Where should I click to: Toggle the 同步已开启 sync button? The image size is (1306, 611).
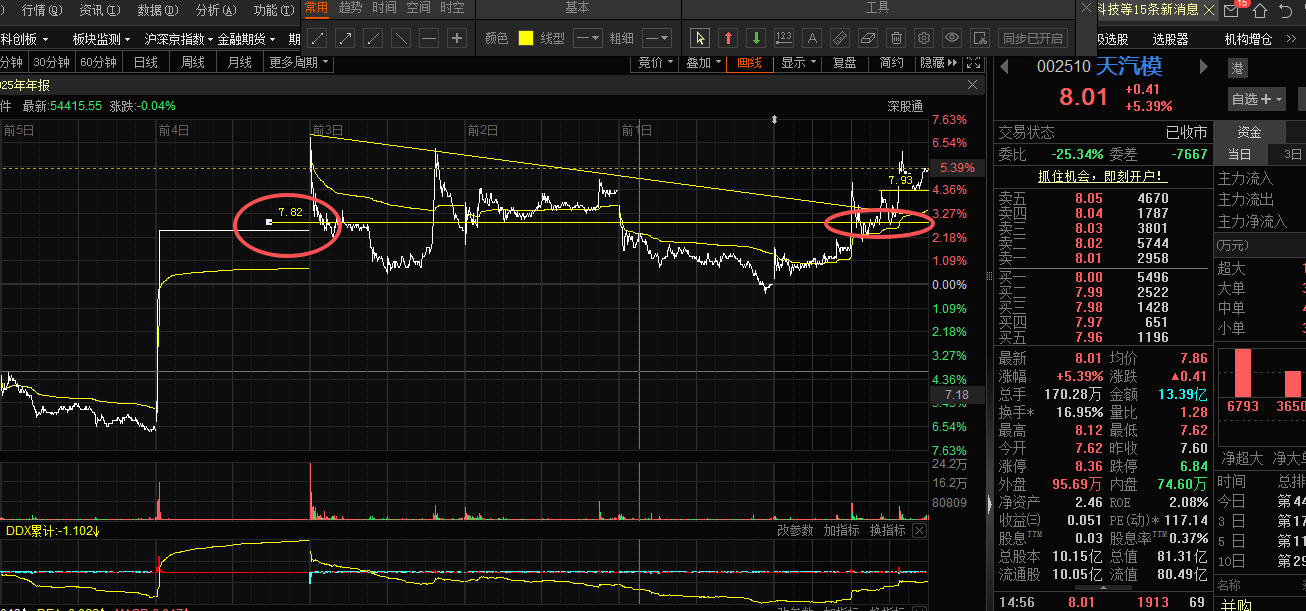[x=1033, y=39]
